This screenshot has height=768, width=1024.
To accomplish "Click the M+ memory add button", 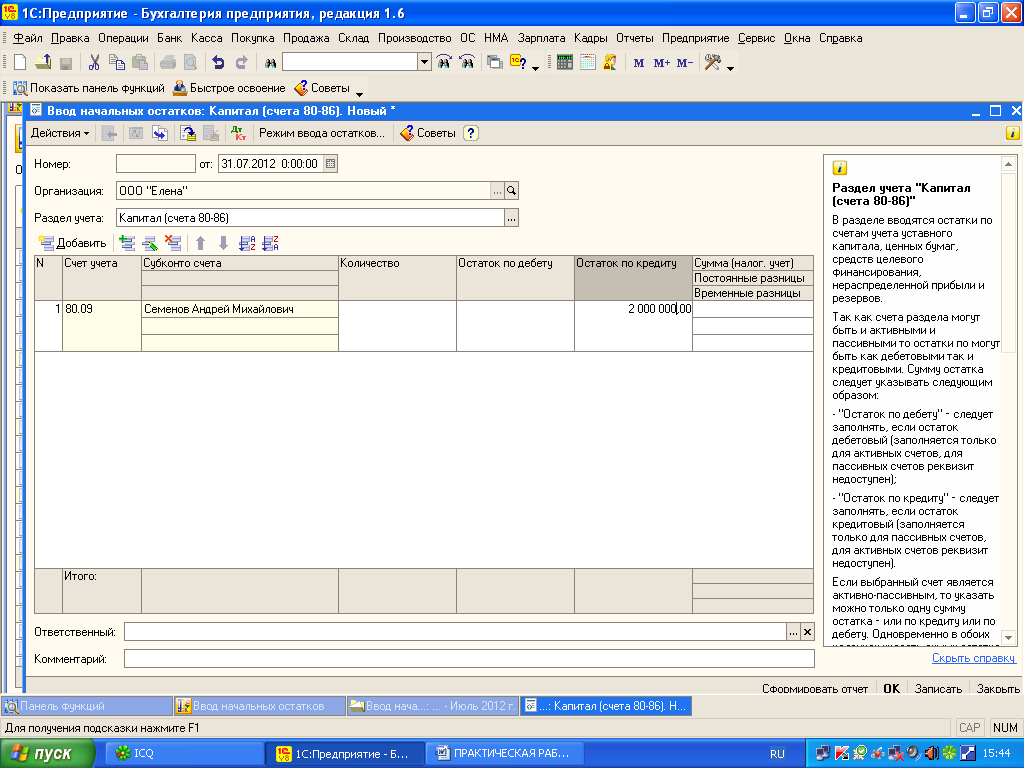I will (x=662, y=63).
